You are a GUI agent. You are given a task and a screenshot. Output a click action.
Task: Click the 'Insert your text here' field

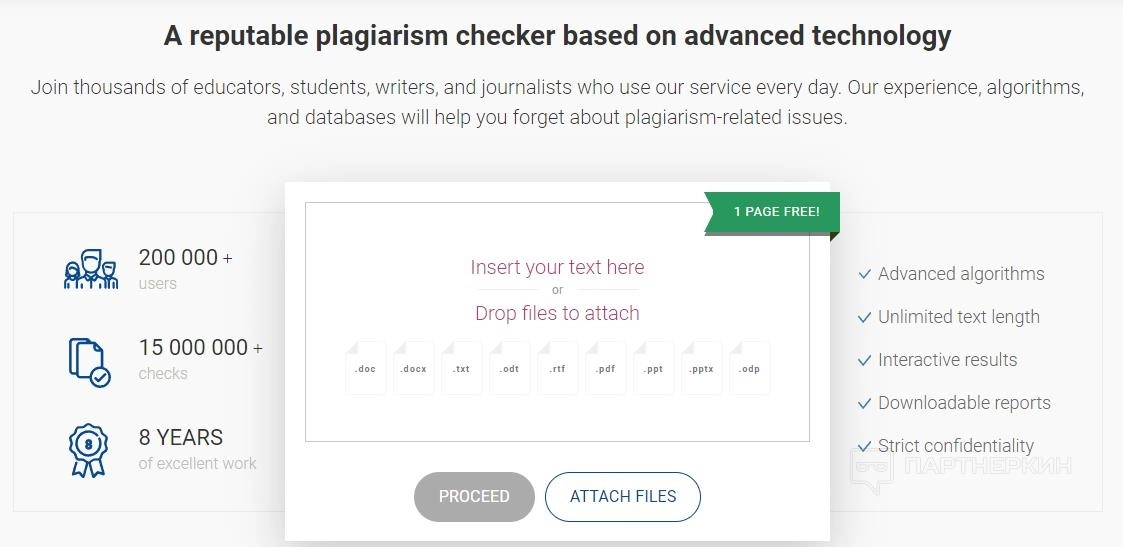click(557, 267)
